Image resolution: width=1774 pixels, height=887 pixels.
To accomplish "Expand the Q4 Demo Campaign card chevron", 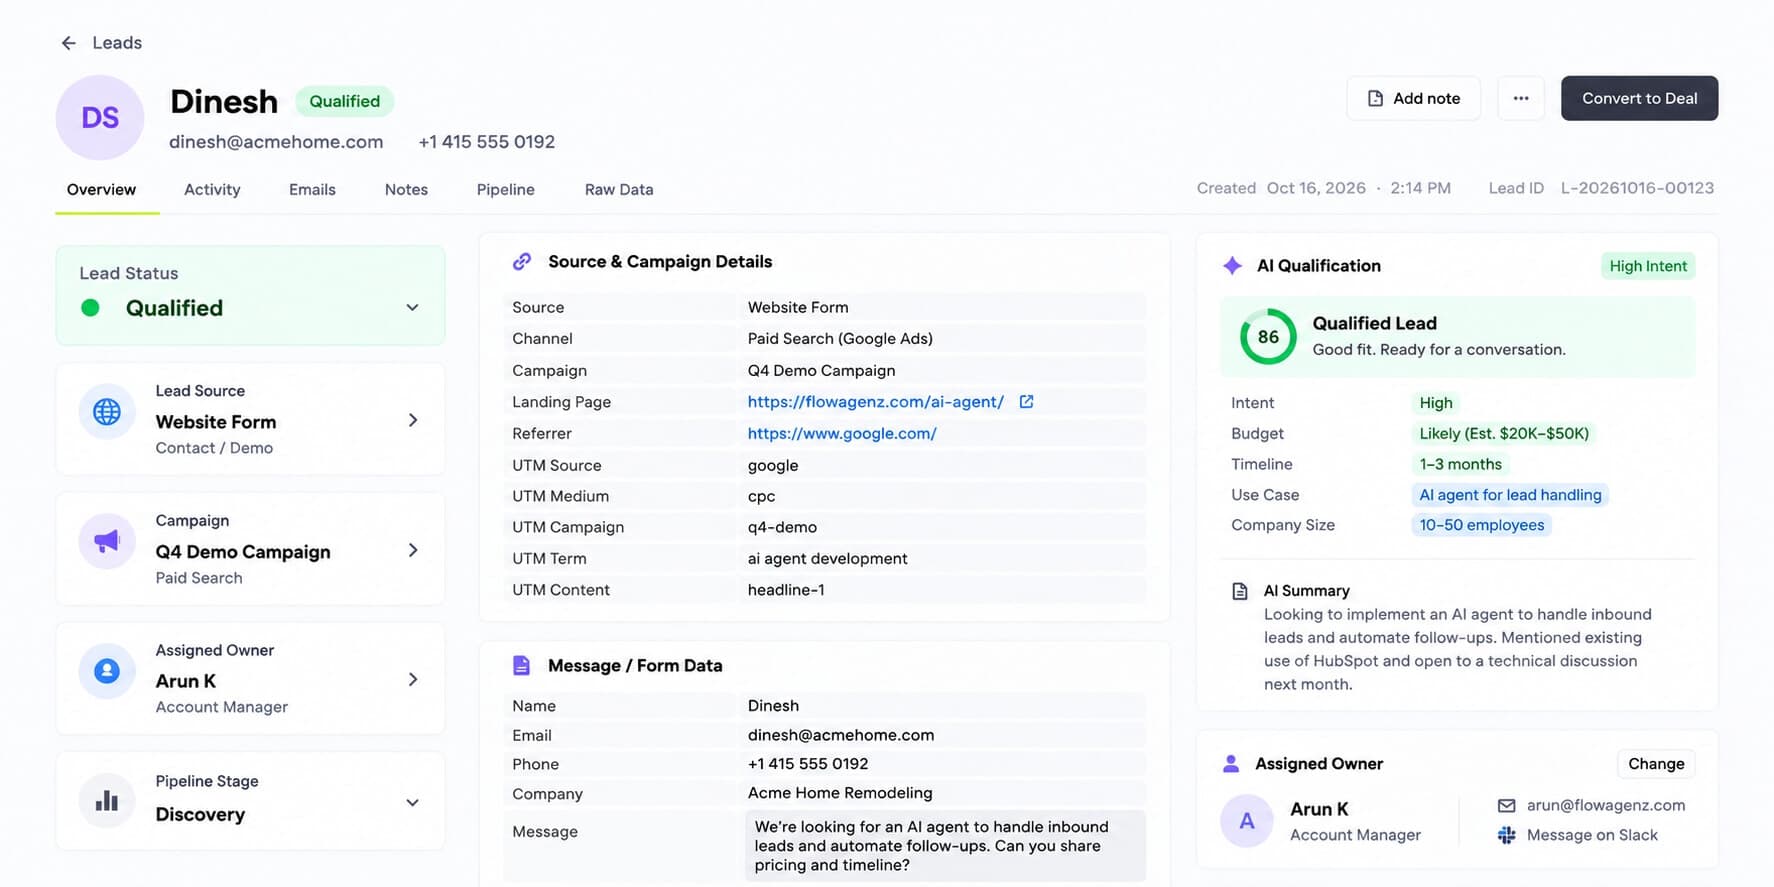I will 413,550.
